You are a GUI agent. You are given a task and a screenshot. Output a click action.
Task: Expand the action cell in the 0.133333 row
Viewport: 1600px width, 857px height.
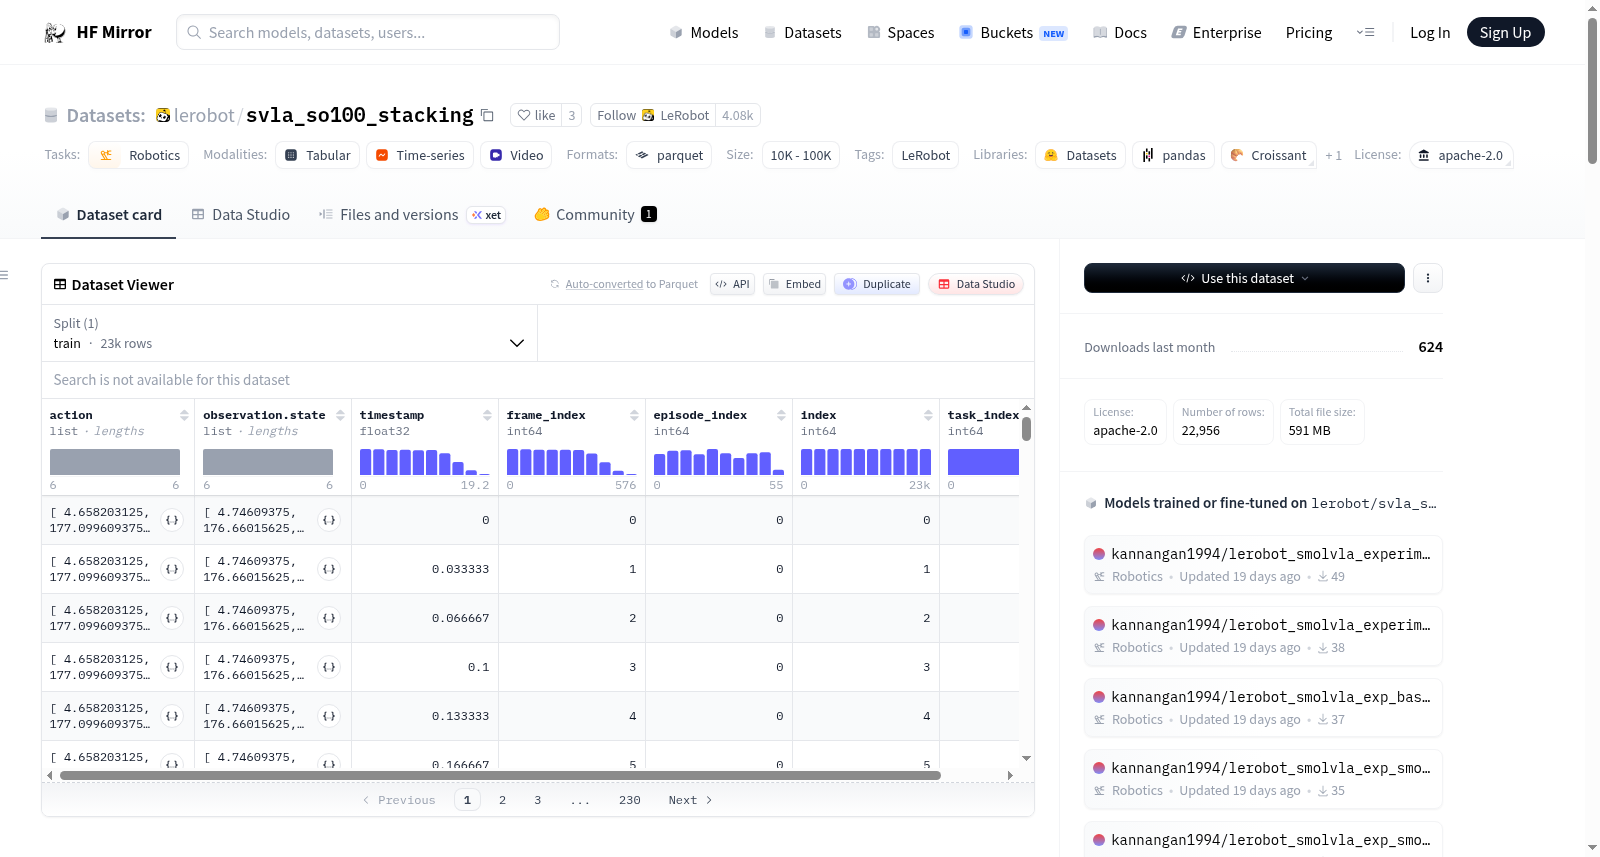172,716
